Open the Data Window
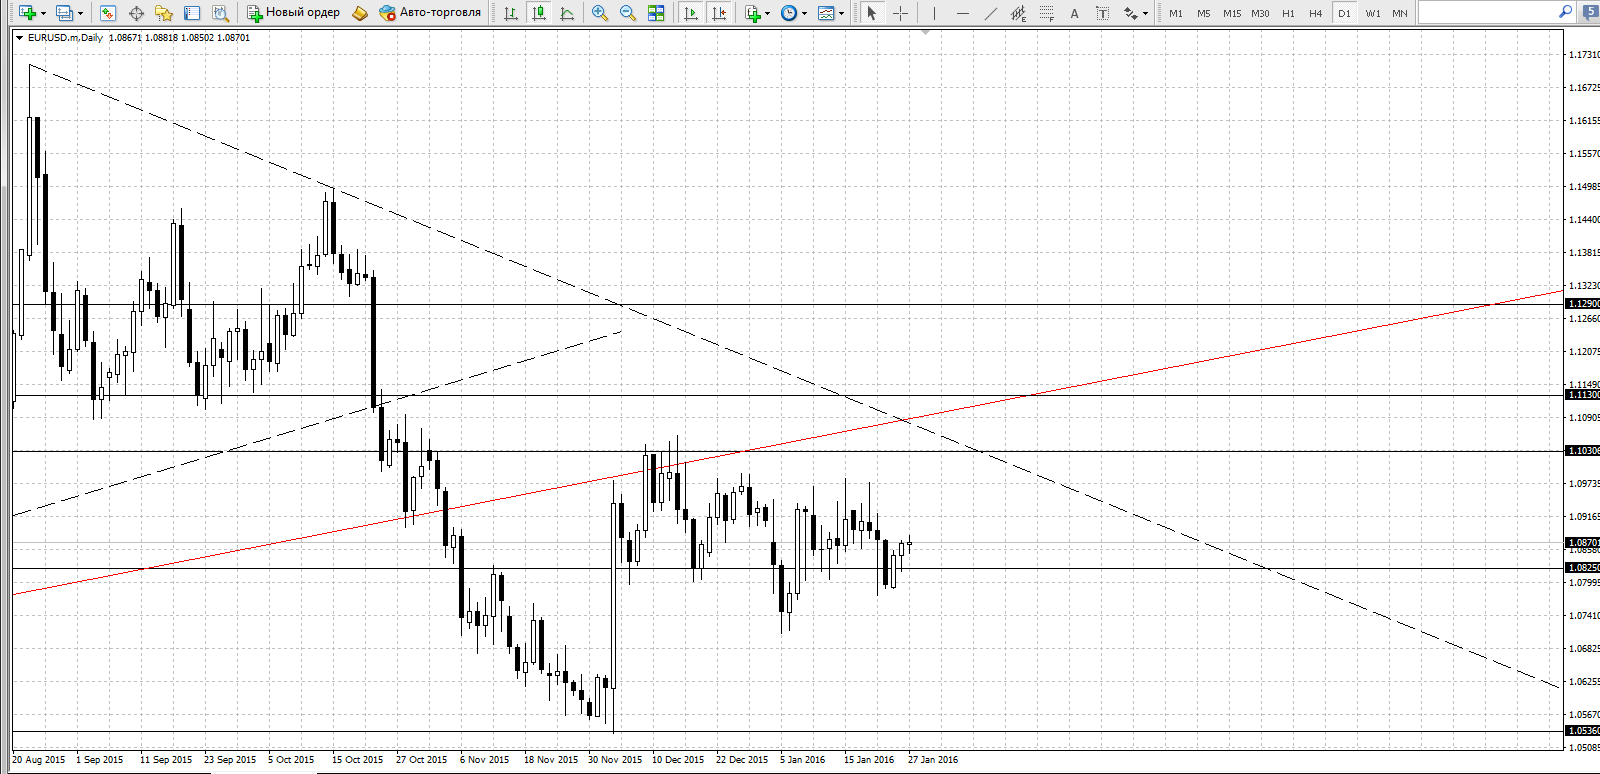The width and height of the screenshot is (1600, 774). coord(136,13)
